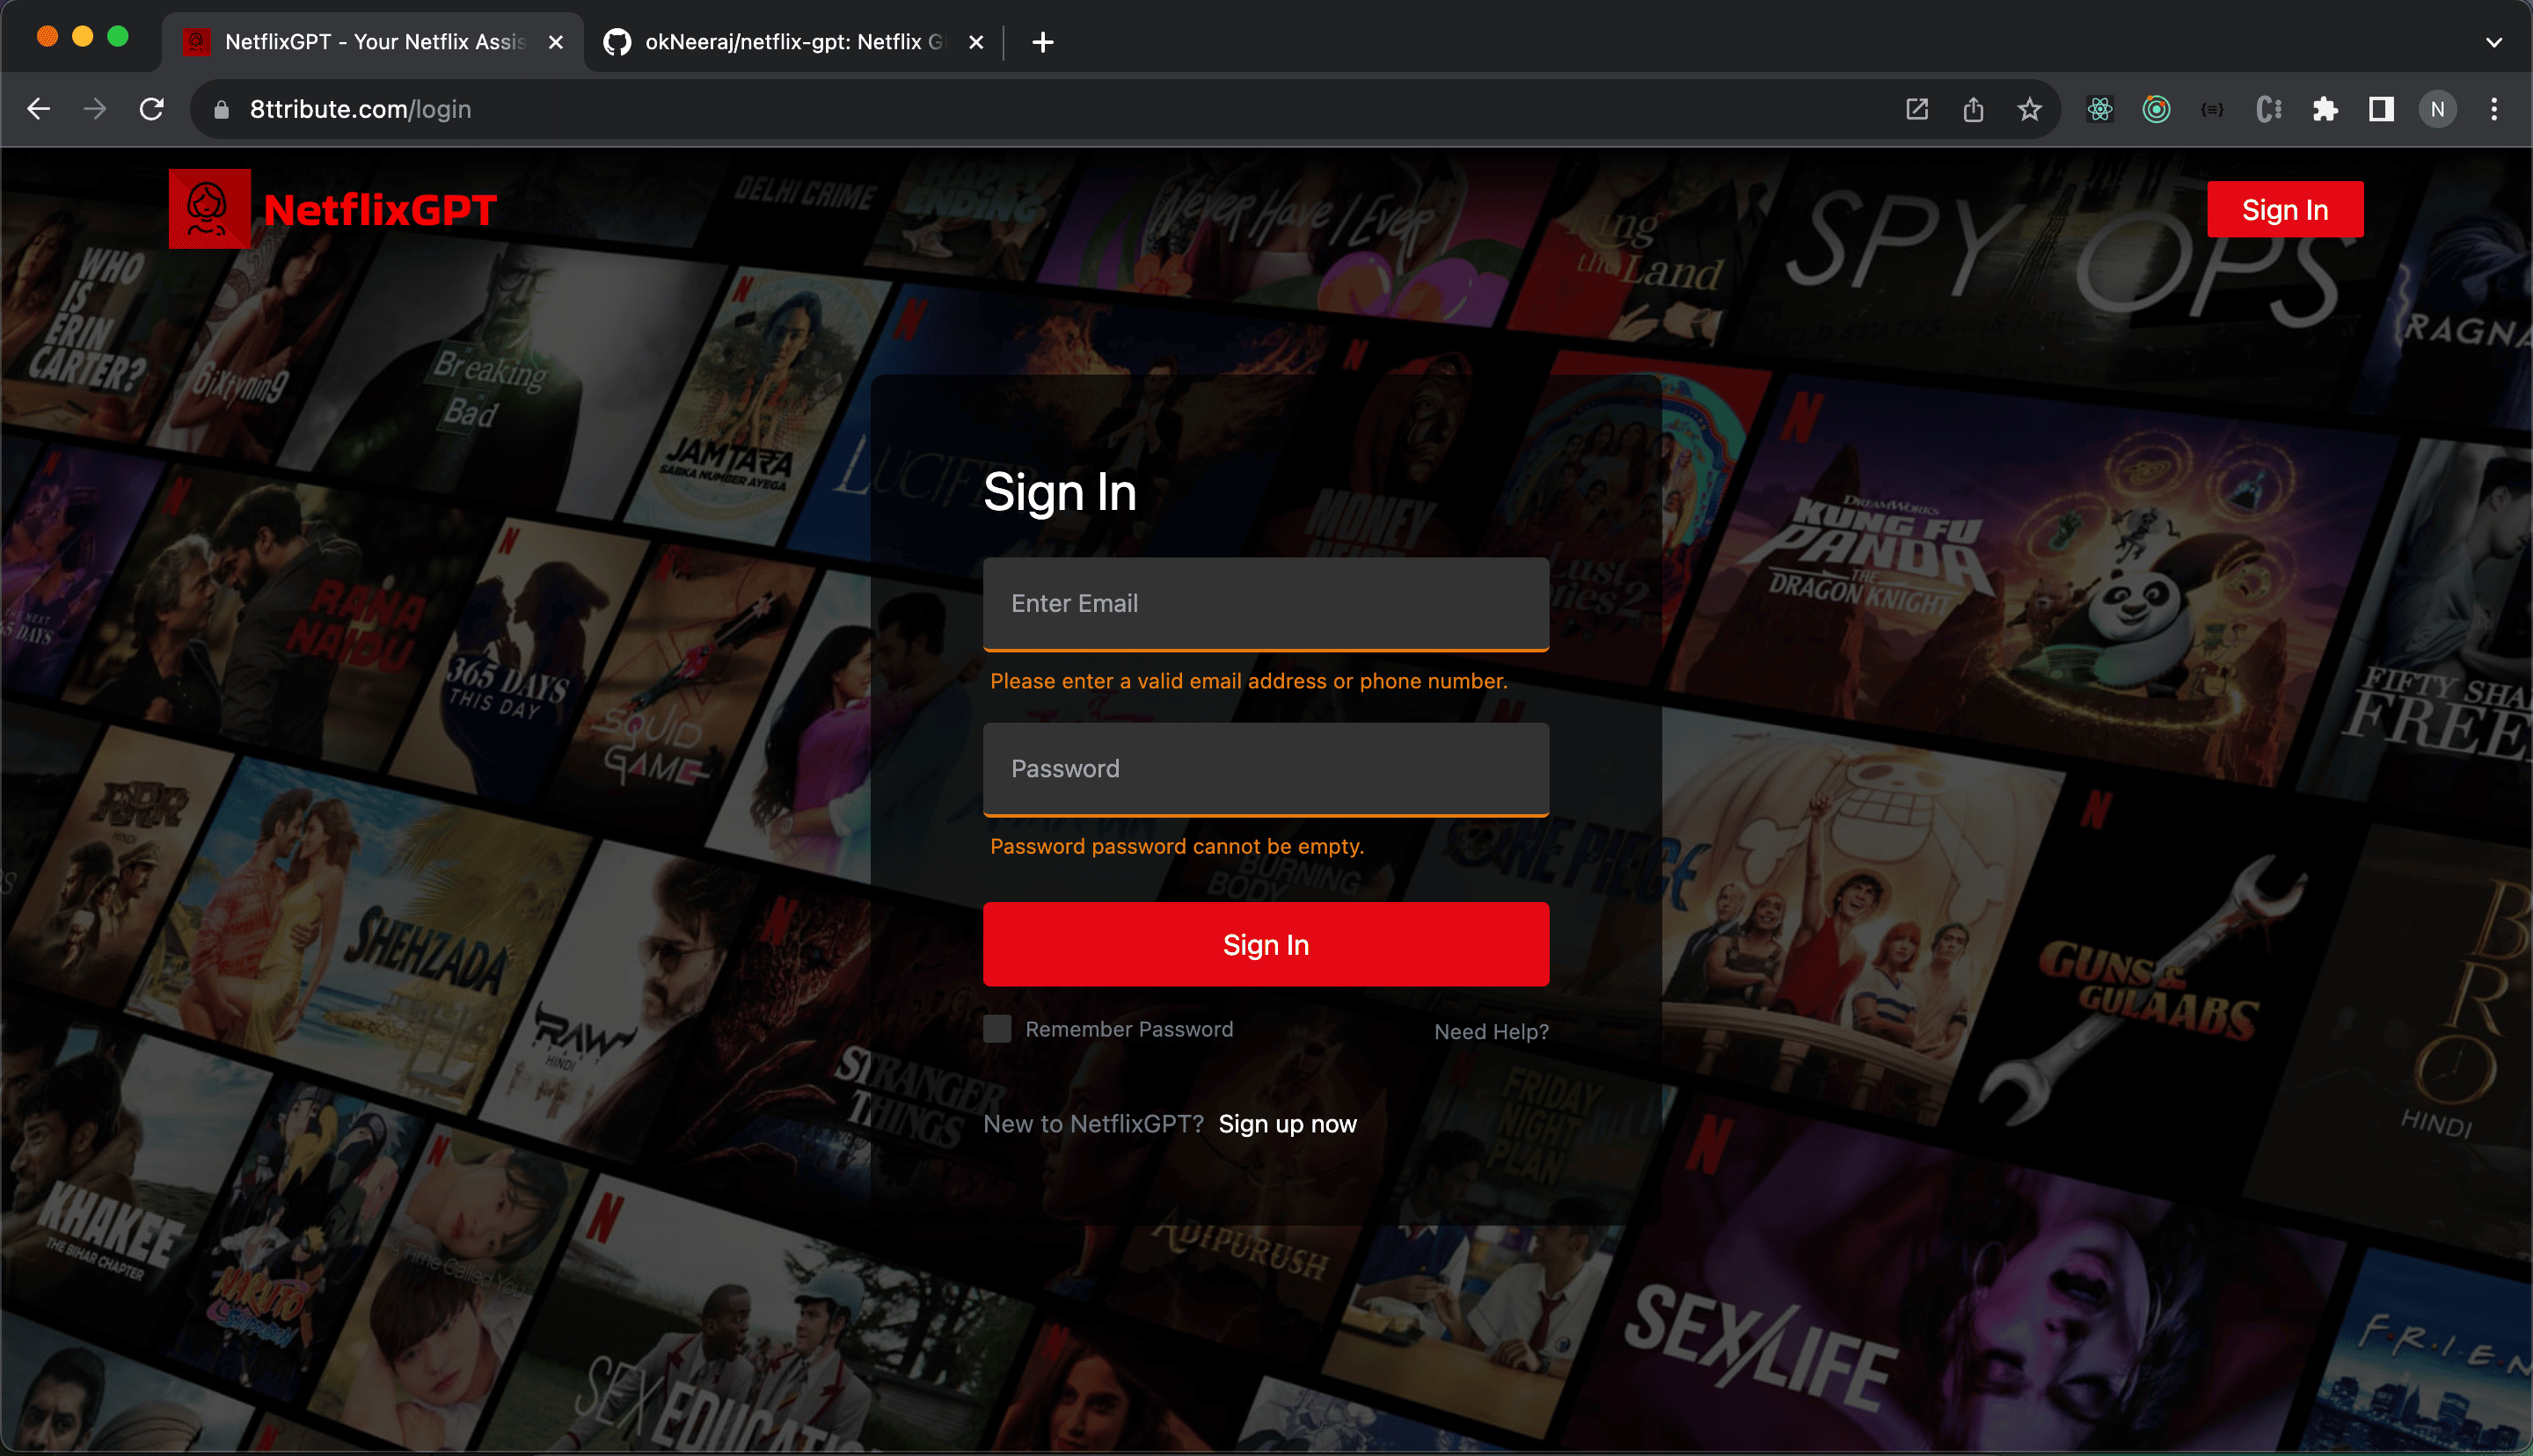Open the React Developer Tools extension
The width and height of the screenshot is (2533, 1456).
tap(2100, 109)
